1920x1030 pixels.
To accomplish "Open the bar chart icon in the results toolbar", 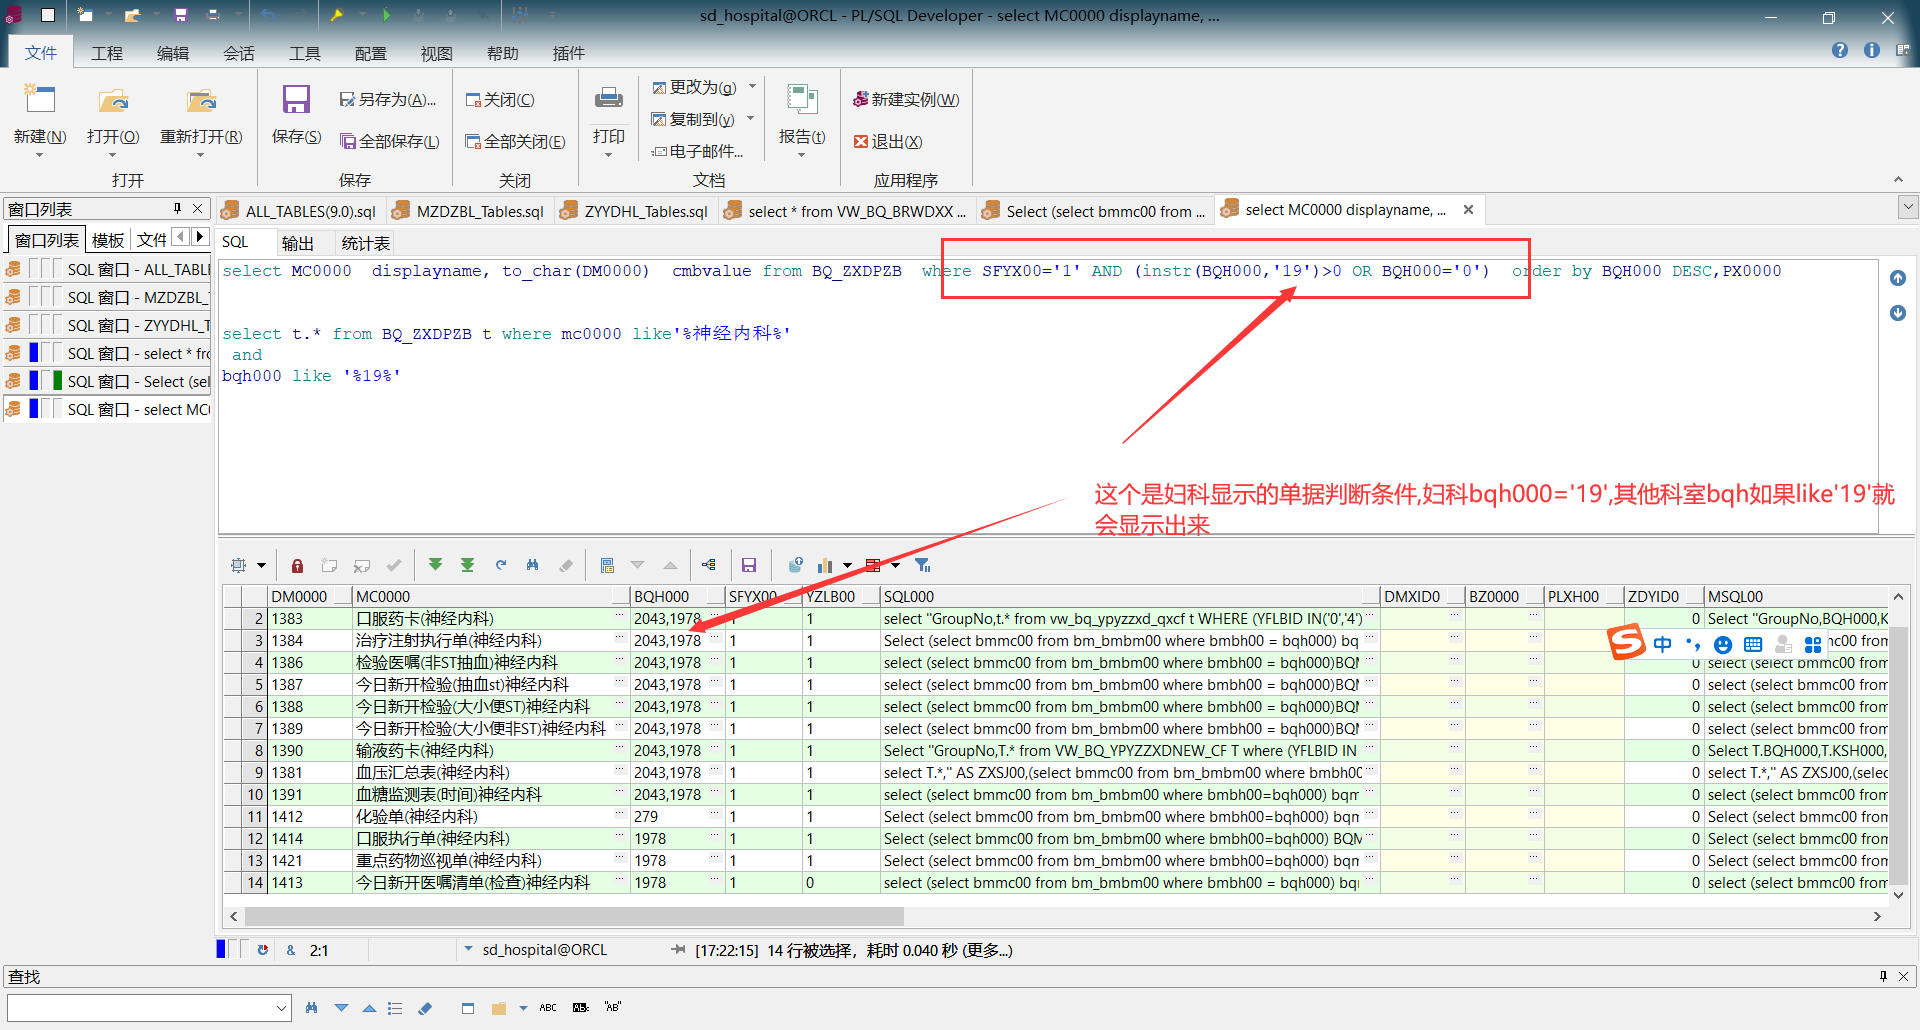I will (825, 566).
